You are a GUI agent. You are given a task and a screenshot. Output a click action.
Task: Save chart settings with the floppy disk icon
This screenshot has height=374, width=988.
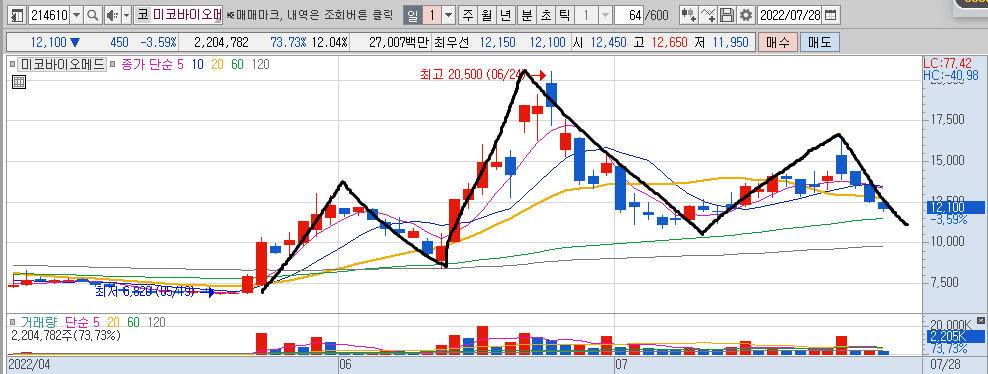click(x=728, y=15)
